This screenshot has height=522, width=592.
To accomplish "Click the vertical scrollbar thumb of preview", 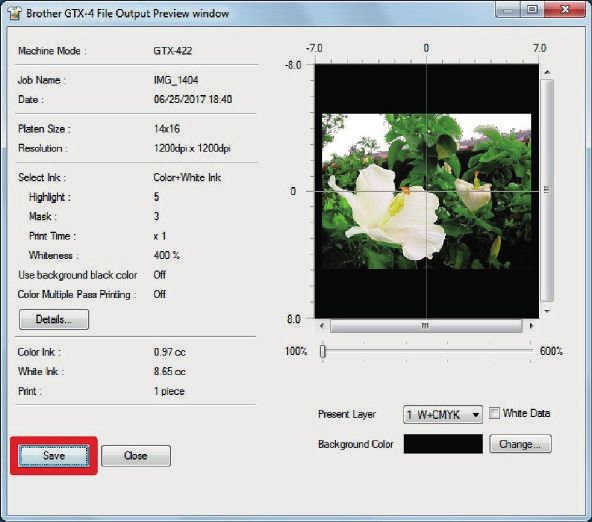I will pos(547,191).
